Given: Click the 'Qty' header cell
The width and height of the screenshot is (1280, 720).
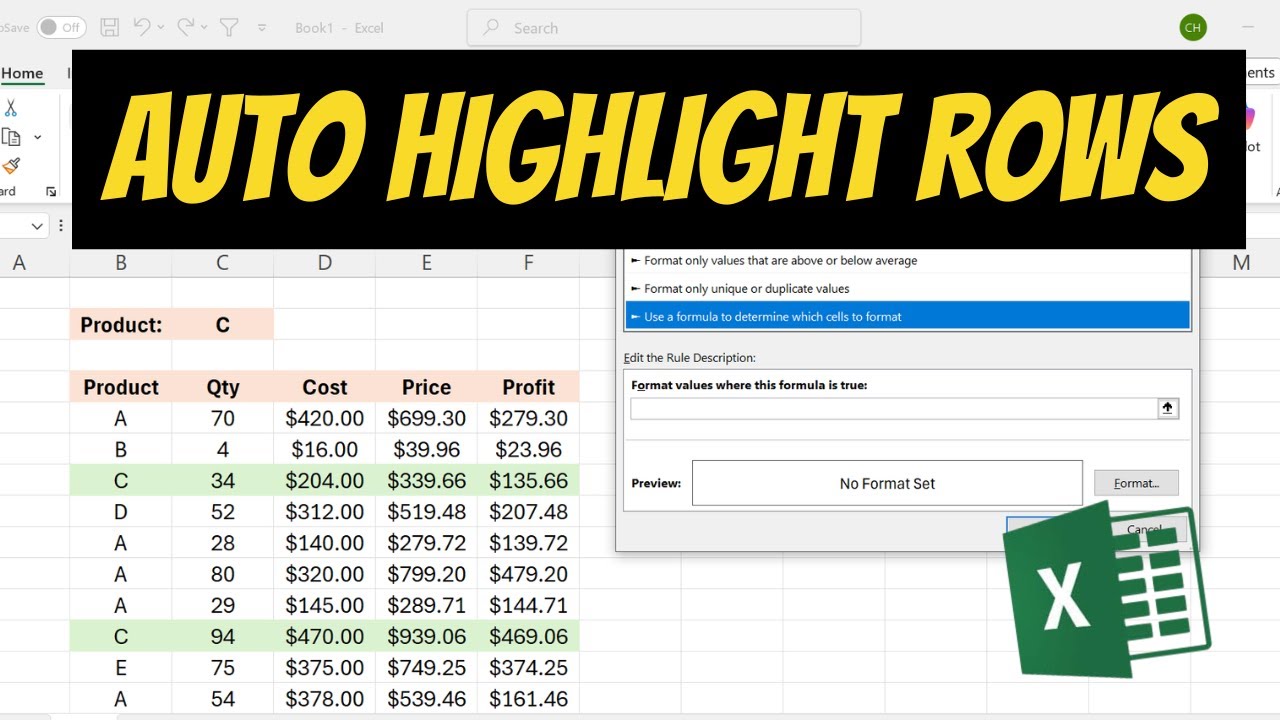Looking at the screenshot, I should tap(222, 387).
